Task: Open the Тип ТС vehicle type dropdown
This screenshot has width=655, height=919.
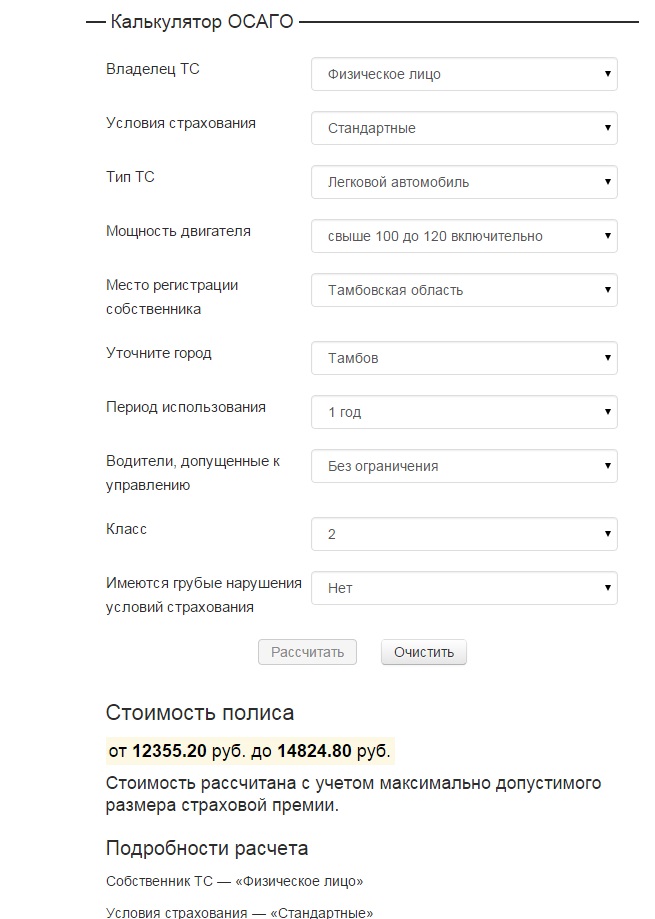Action: tap(464, 182)
